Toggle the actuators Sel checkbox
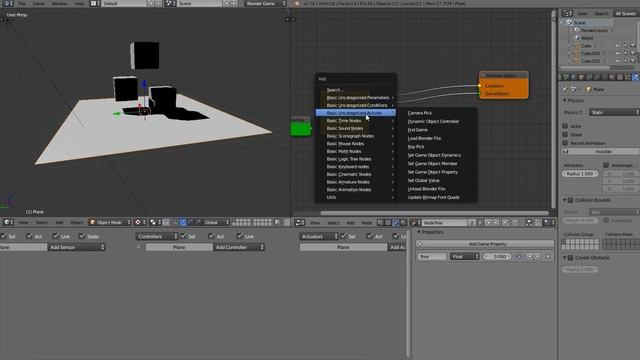 (x=343, y=236)
